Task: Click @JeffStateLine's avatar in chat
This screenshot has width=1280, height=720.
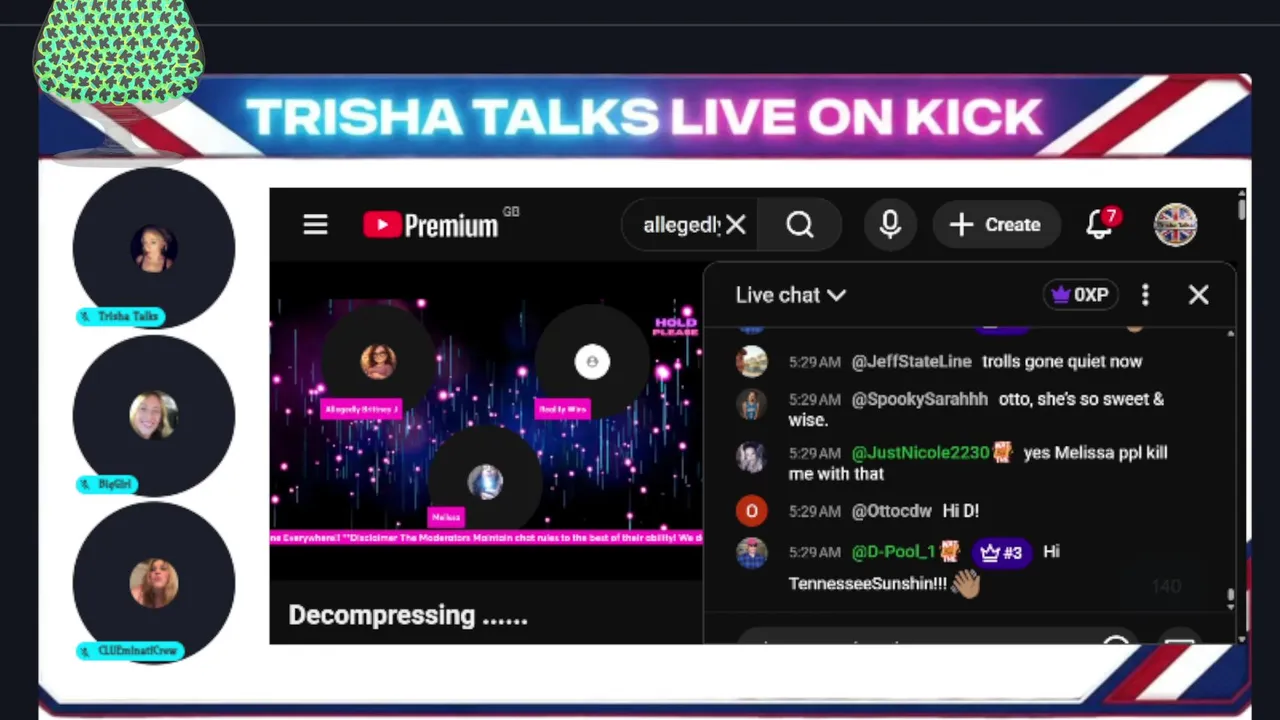Action: point(751,362)
